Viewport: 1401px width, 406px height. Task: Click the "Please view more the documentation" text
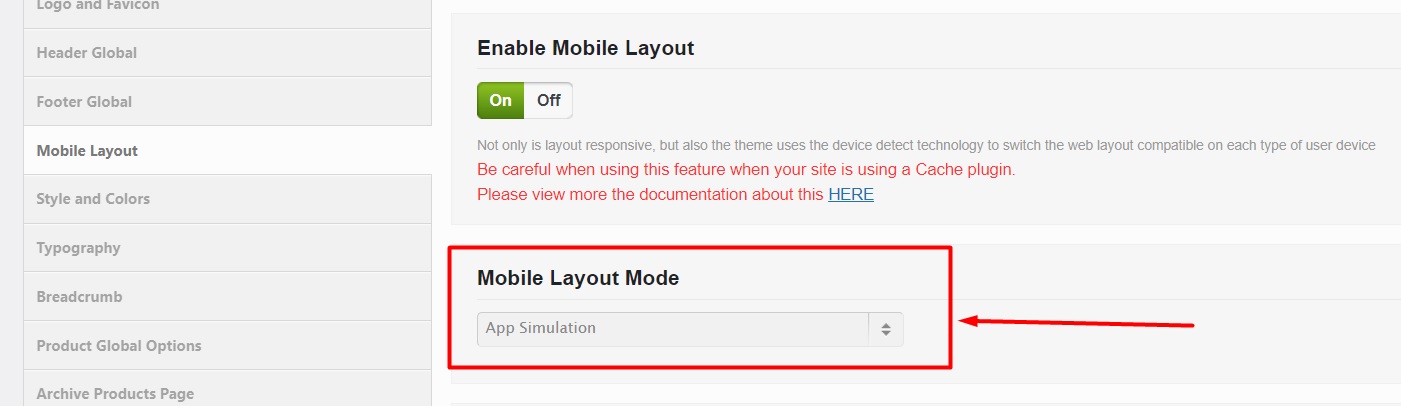pos(650,194)
